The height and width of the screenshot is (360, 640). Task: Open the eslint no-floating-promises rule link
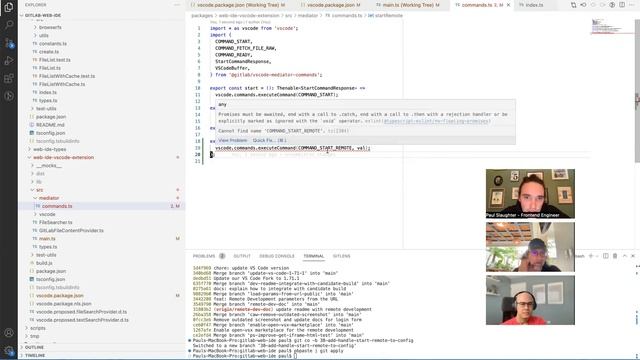[x=436, y=121]
